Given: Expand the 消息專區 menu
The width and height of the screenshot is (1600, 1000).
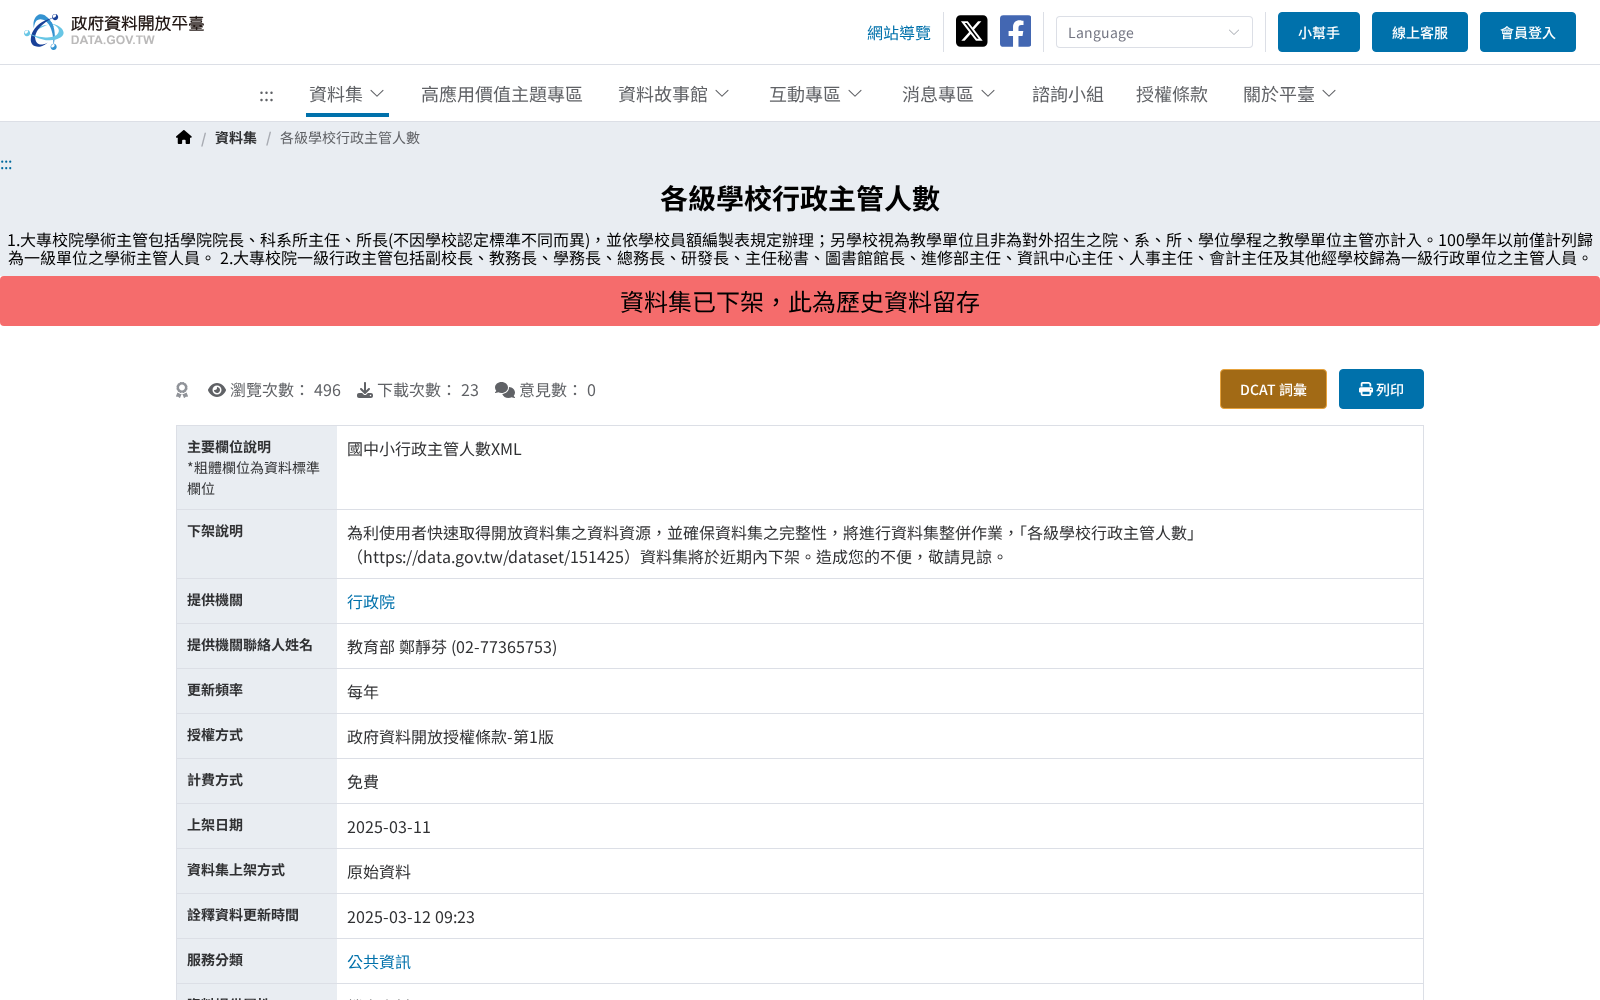Looking at the screenshot, I should (x=949, y=94).
